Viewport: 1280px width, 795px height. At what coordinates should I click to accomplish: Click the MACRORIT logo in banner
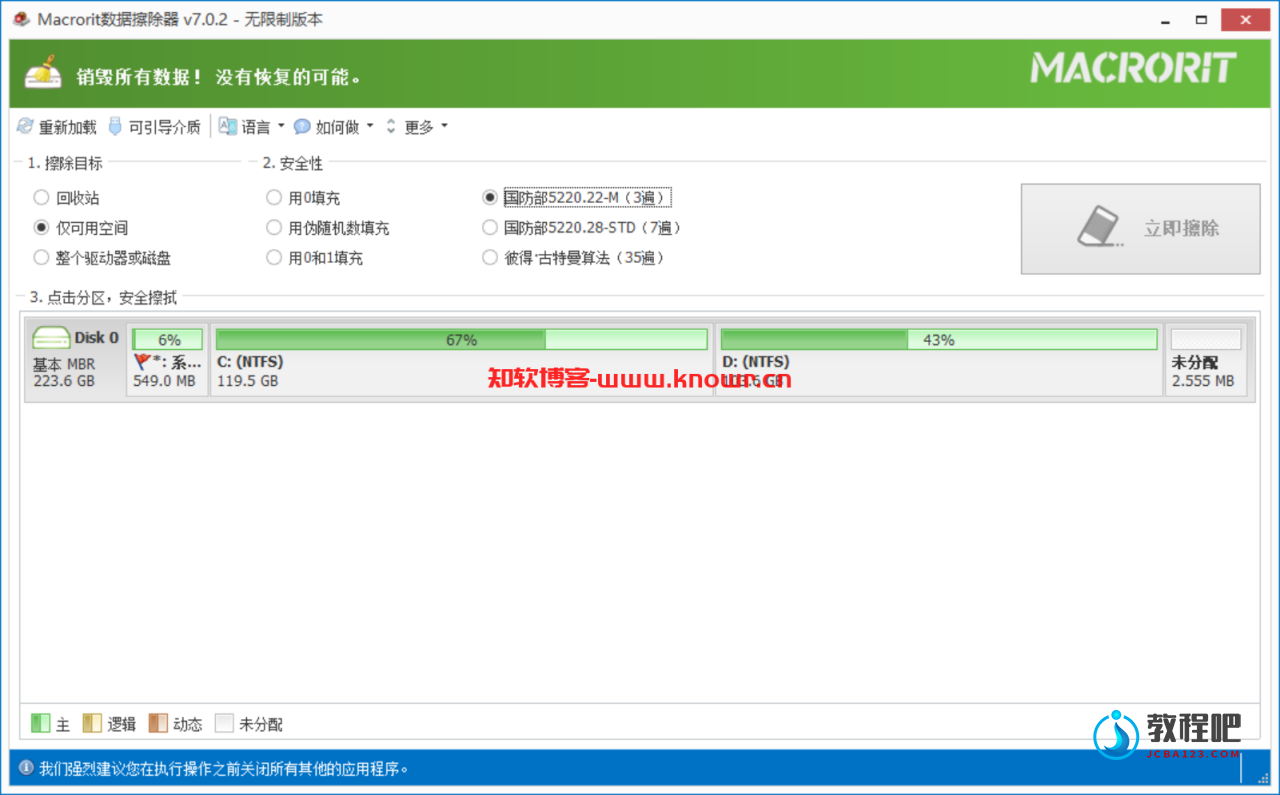click(x=1133, y=69)
